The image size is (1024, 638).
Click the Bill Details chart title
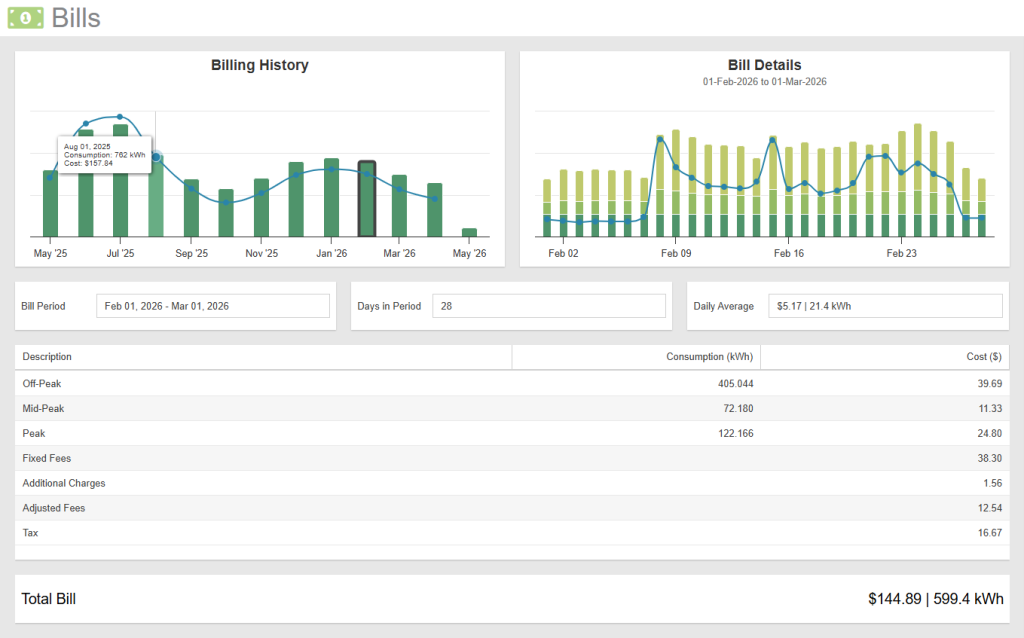coord(764,65)
